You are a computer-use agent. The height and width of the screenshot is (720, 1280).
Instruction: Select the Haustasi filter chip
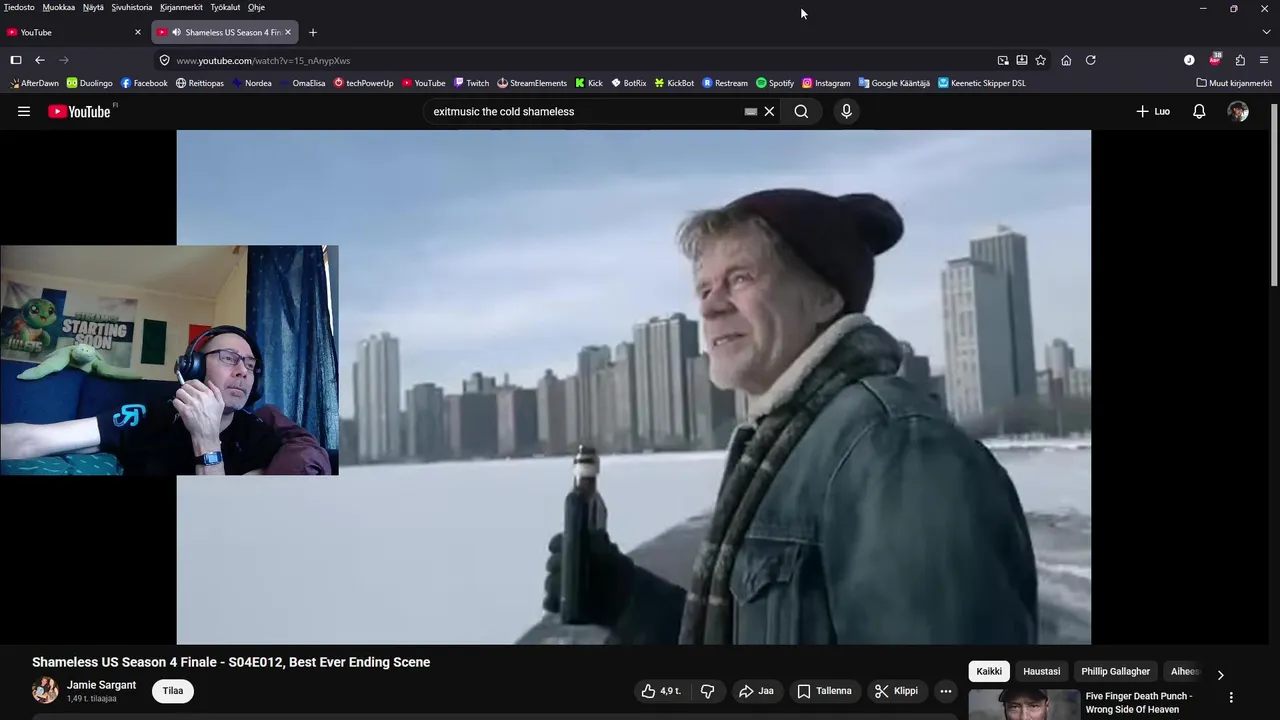click(1041, 672)
